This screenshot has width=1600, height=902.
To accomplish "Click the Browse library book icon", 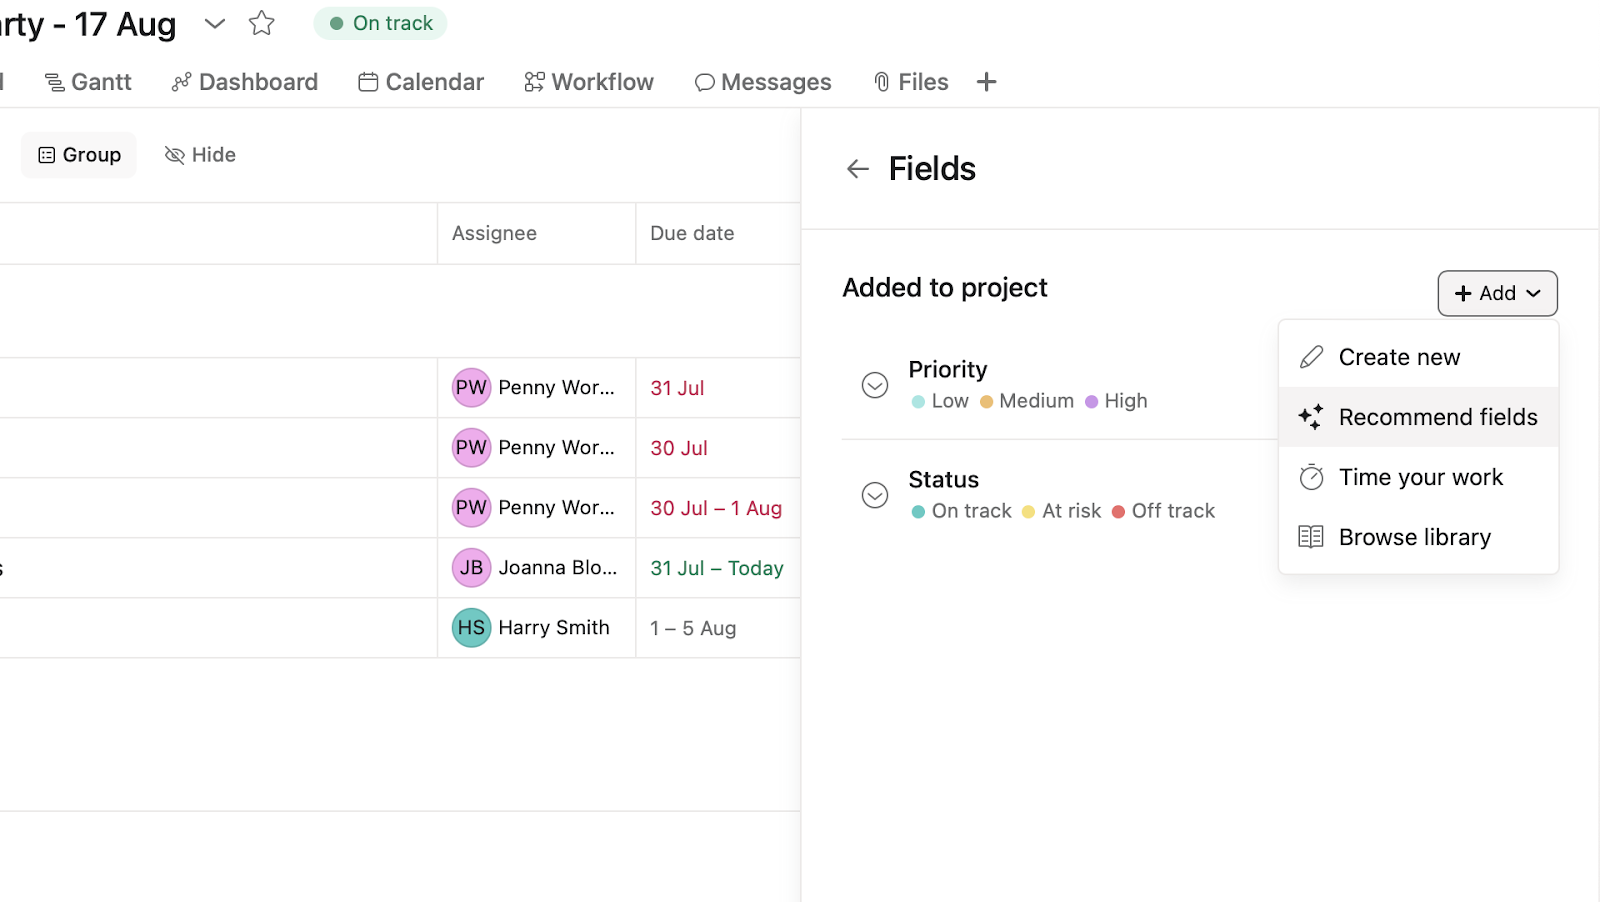I will [1311, 537].
